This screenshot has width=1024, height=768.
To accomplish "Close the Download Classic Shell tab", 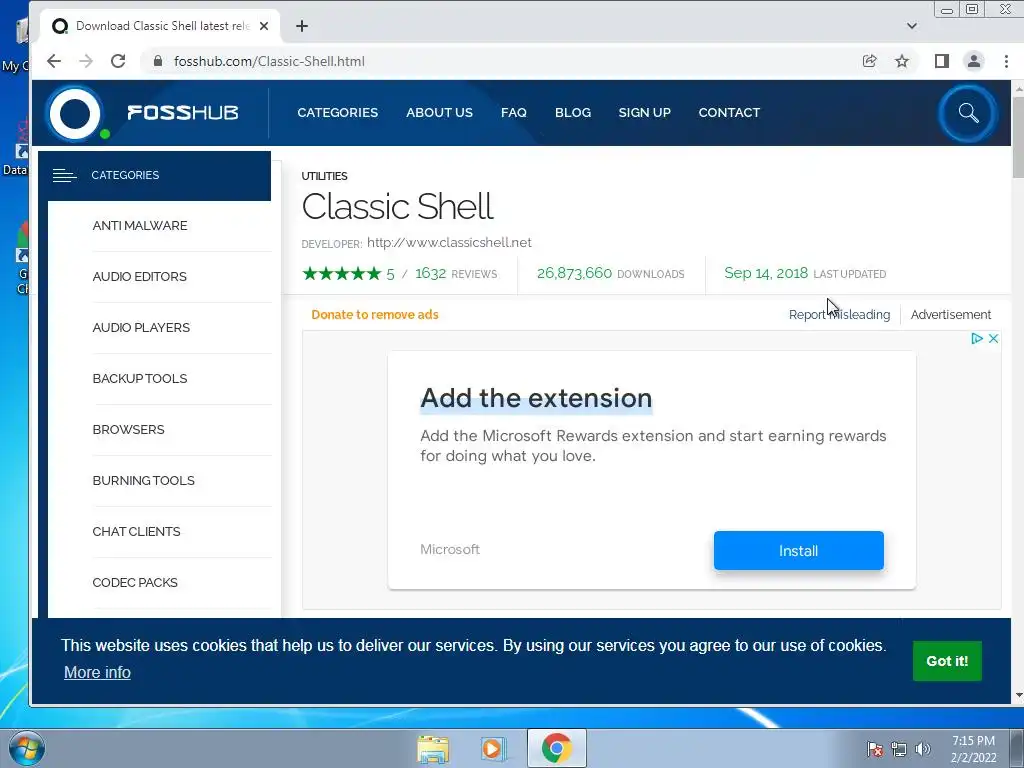I will pyautogui.click(x=264, y=26).
